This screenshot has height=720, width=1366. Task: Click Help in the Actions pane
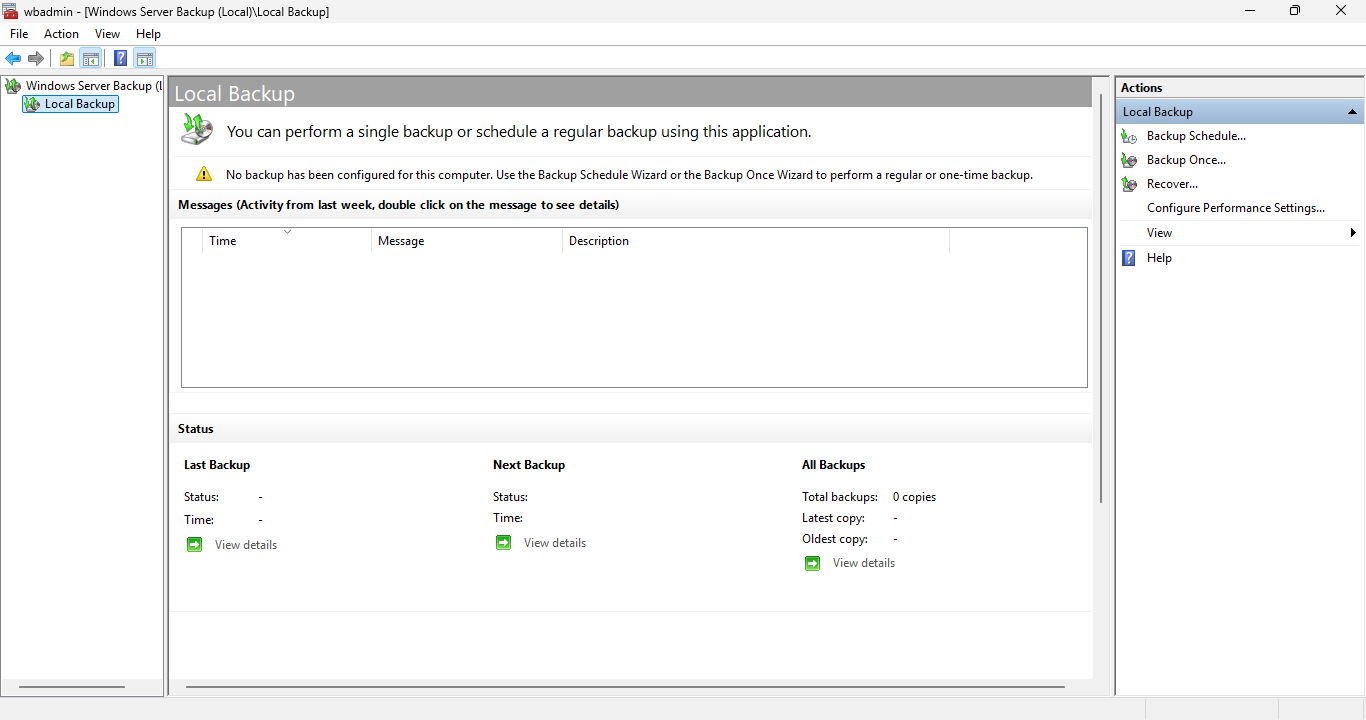point(1159,258)
